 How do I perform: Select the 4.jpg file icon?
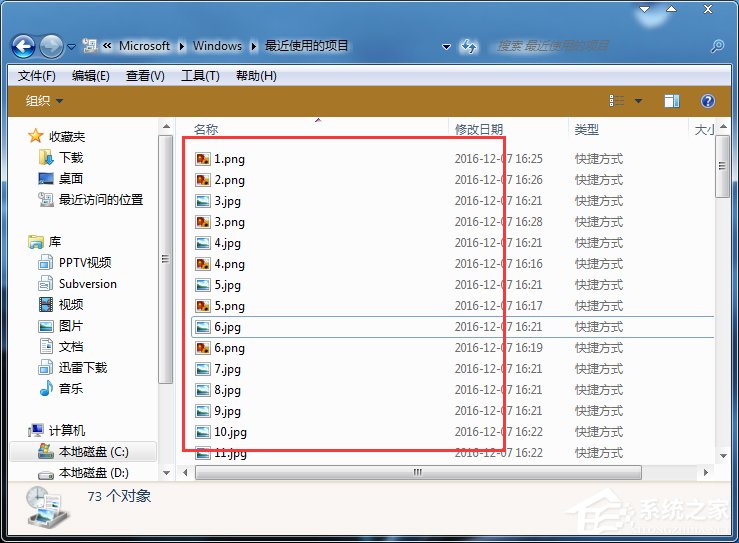point(203,243)
